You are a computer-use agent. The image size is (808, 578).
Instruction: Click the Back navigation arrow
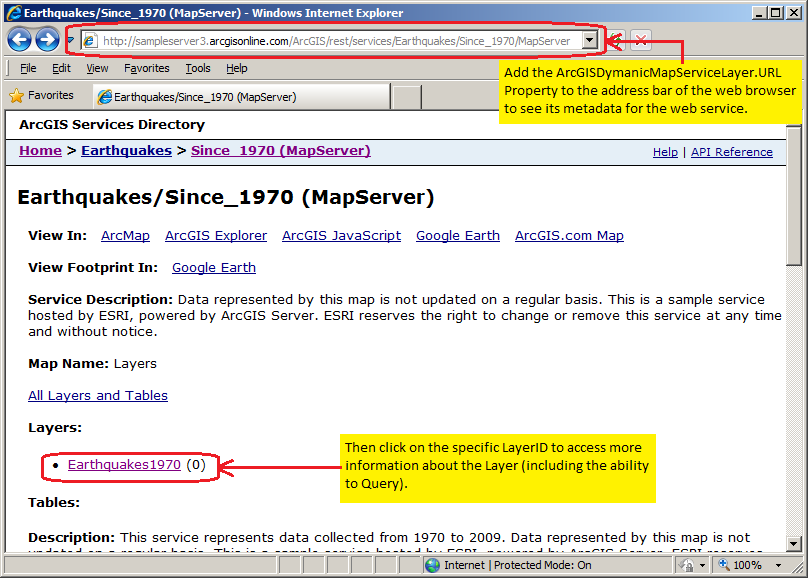click(20, 39)
